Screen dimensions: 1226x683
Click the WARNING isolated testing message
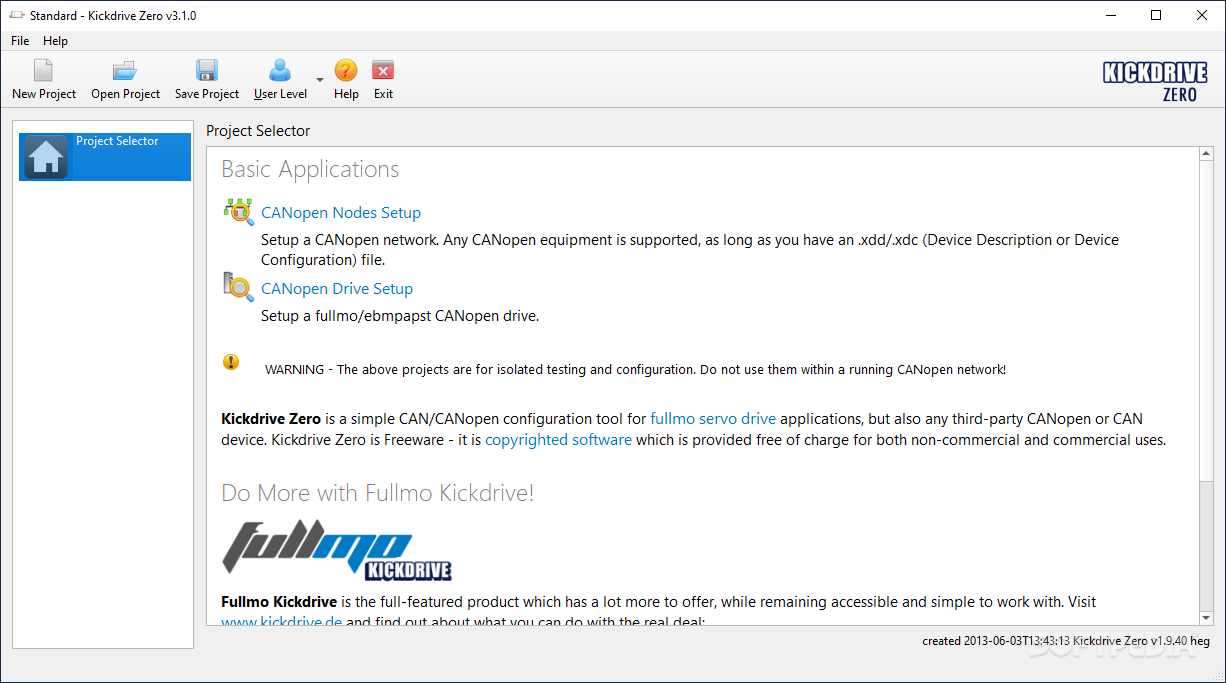tap(635, 369)
